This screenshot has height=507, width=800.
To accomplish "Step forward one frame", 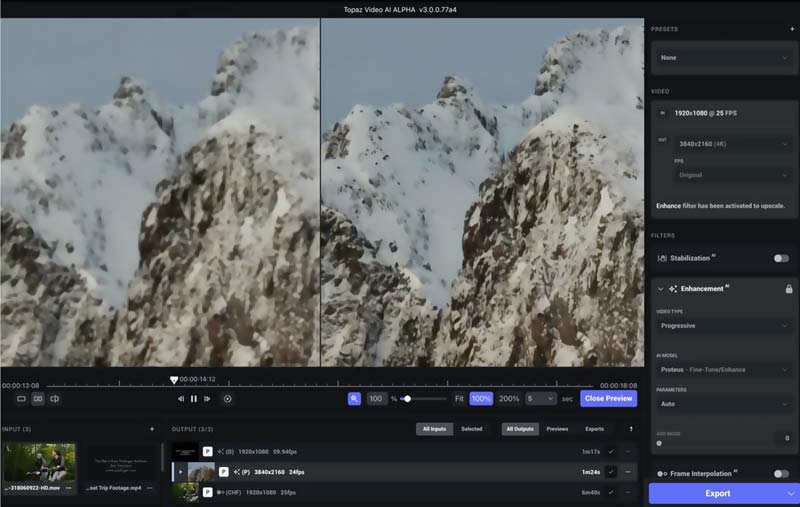I will coord(207,399).
